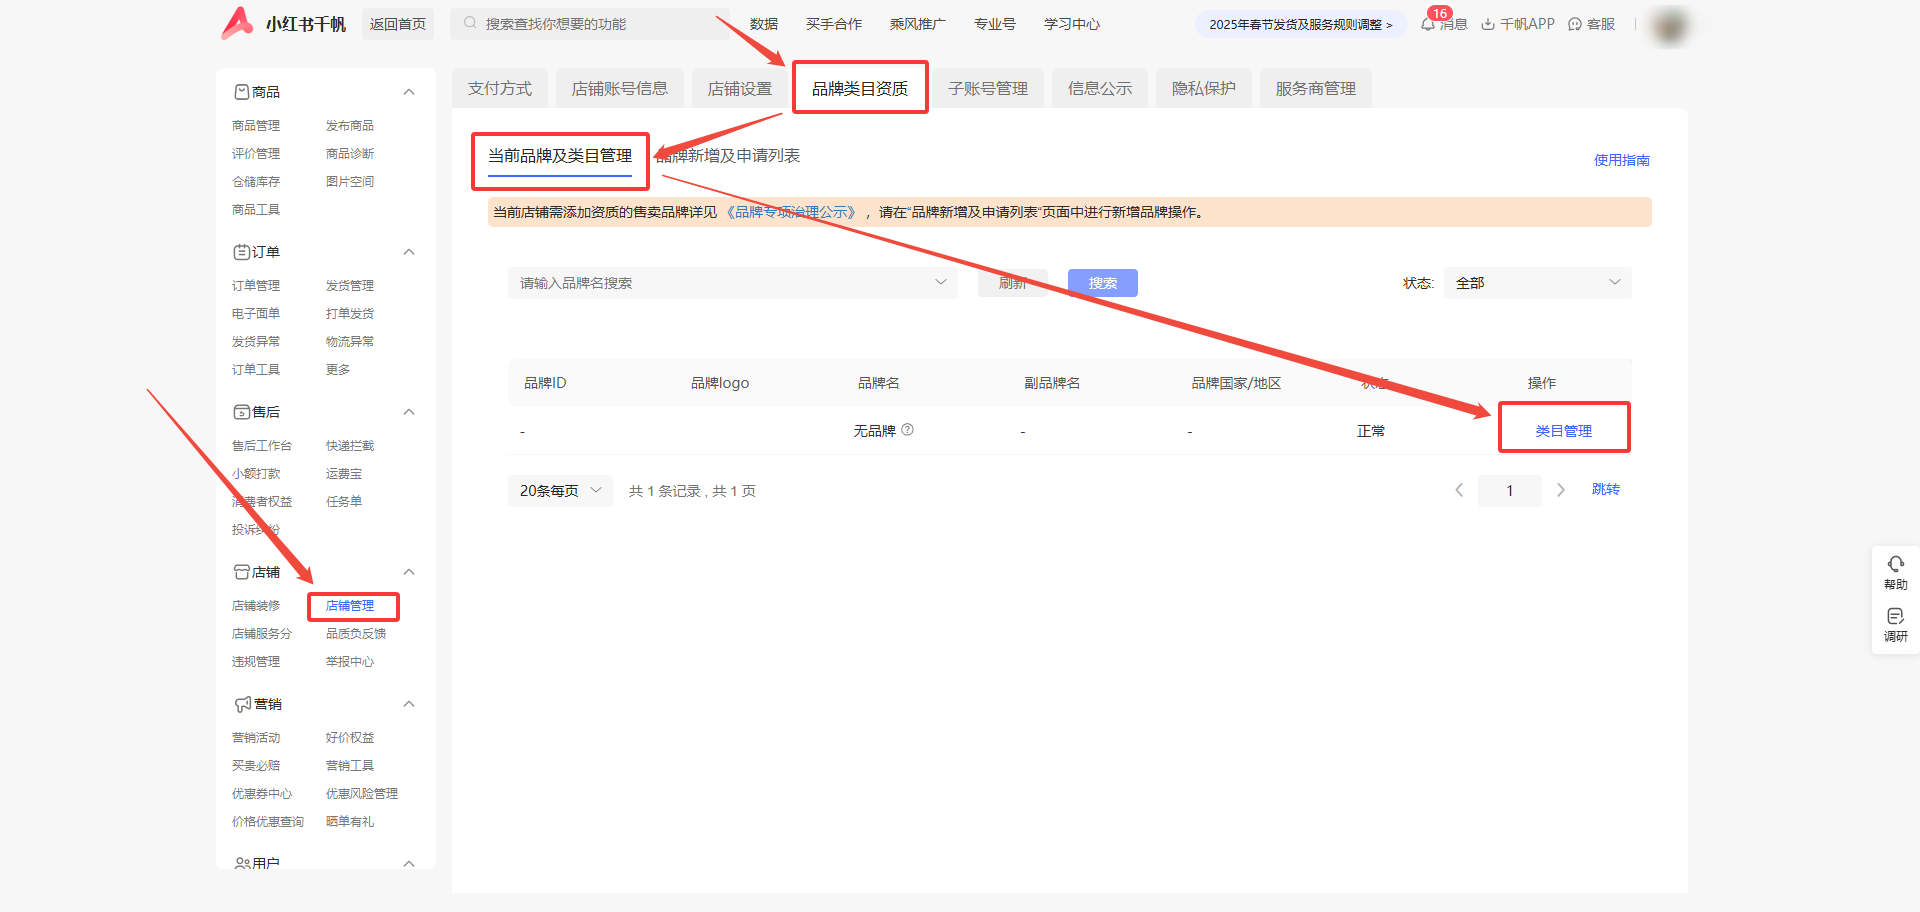Open the 服务商管理 tab
Viewport: 1920px width, 912px height.
click(1316, 88)
